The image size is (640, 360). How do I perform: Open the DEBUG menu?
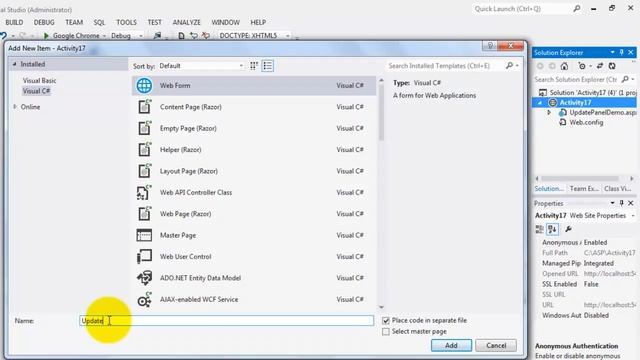click(x=44, y=22)
